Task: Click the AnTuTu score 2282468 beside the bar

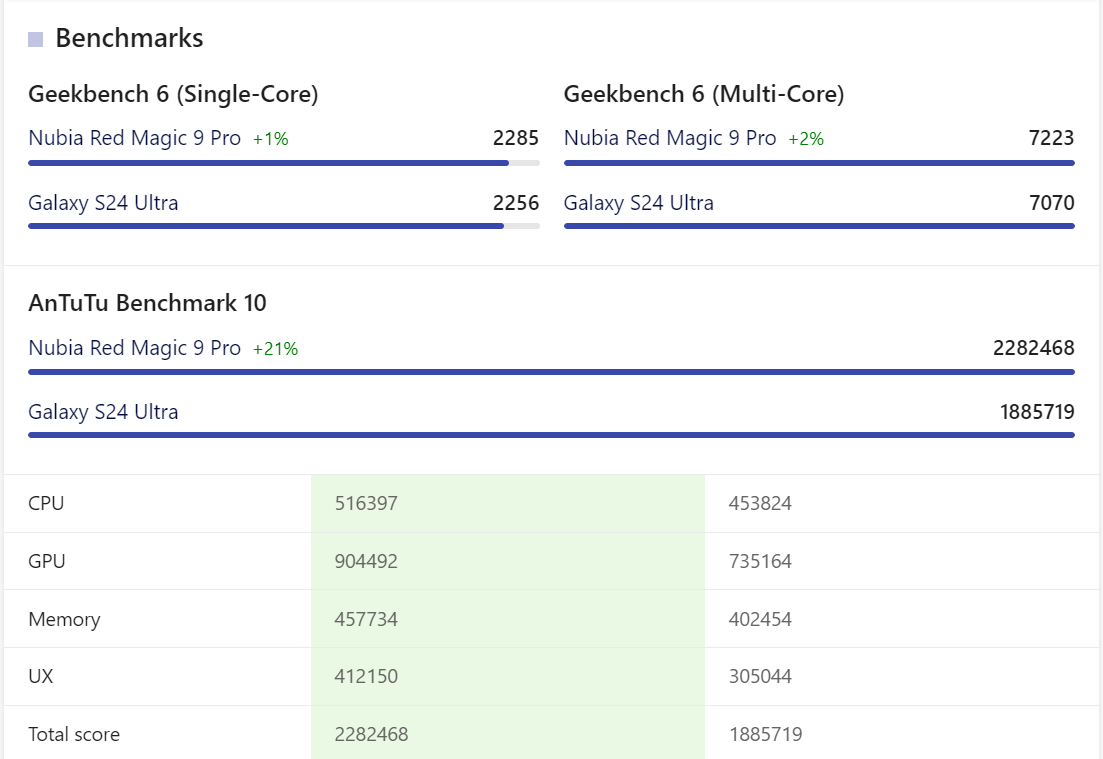Action: click(1033, 348)
